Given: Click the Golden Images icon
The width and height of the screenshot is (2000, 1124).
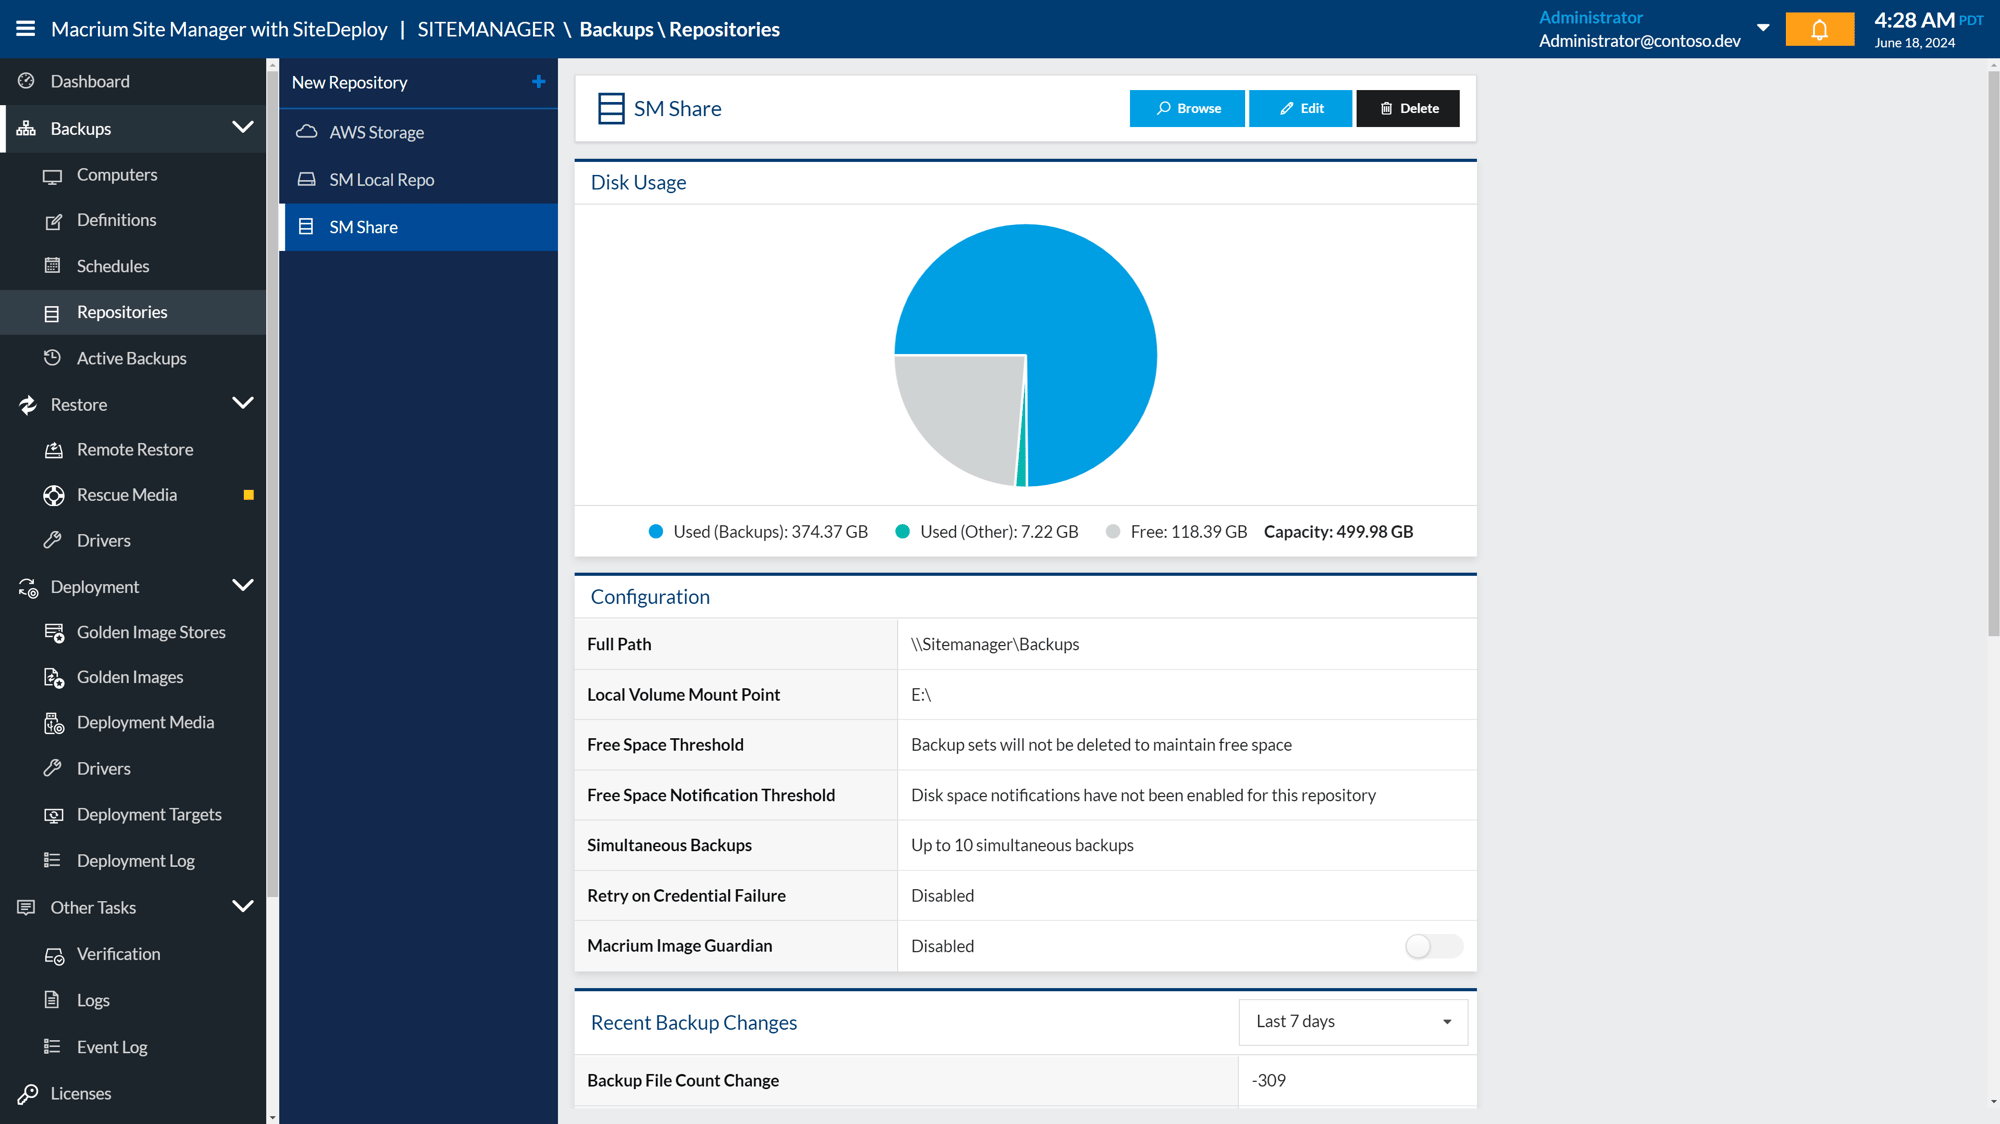Looking at the screenshot, I should point(54,678).
